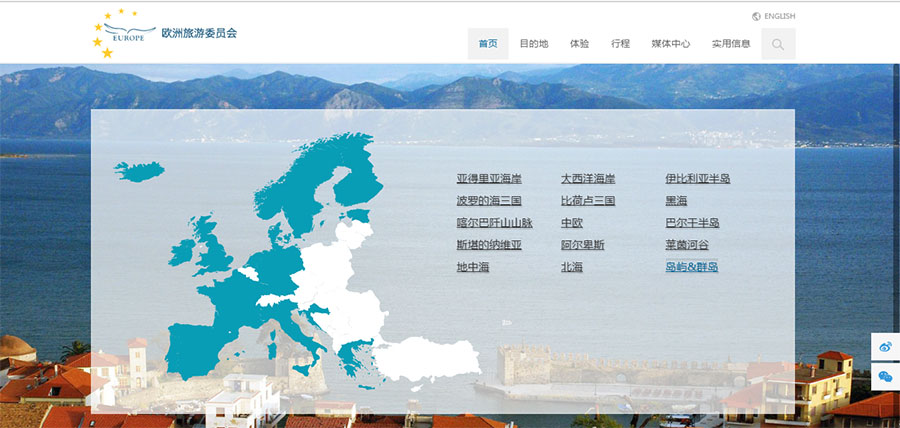Image resolution: width=900 pixels, height=428 pixels.
Task: Choose the highlighted 岛屿&群岛 link
Action: coord(692,267)
